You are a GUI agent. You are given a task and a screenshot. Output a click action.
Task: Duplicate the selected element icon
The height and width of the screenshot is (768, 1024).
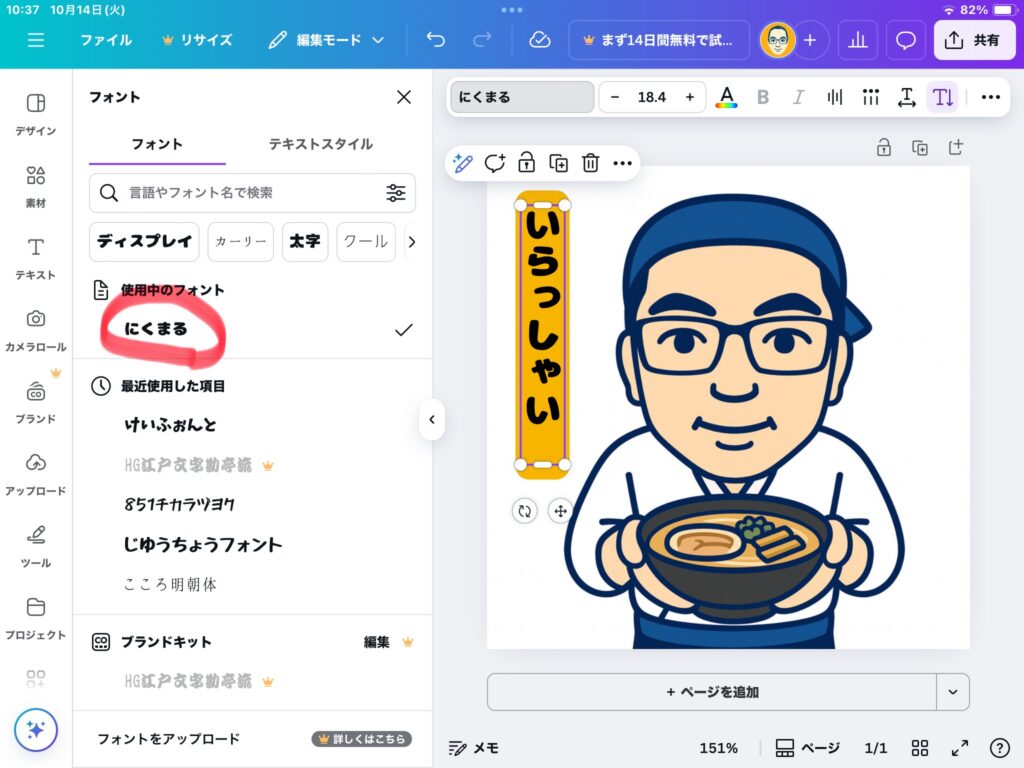(559, 163)
